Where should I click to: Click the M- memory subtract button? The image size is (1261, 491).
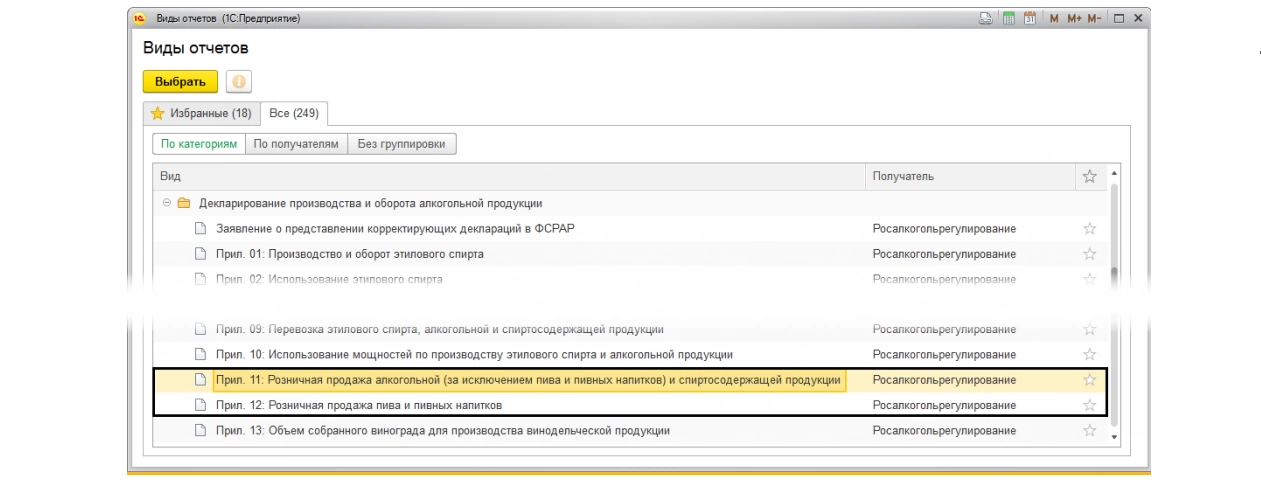[1094, 18]
